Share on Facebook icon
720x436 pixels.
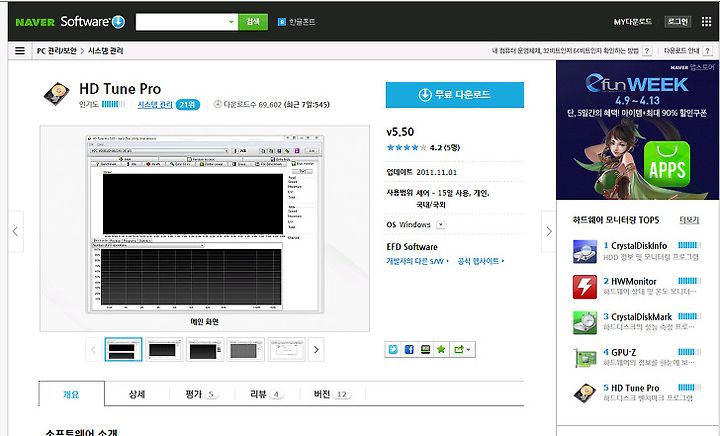pos(409,350)
